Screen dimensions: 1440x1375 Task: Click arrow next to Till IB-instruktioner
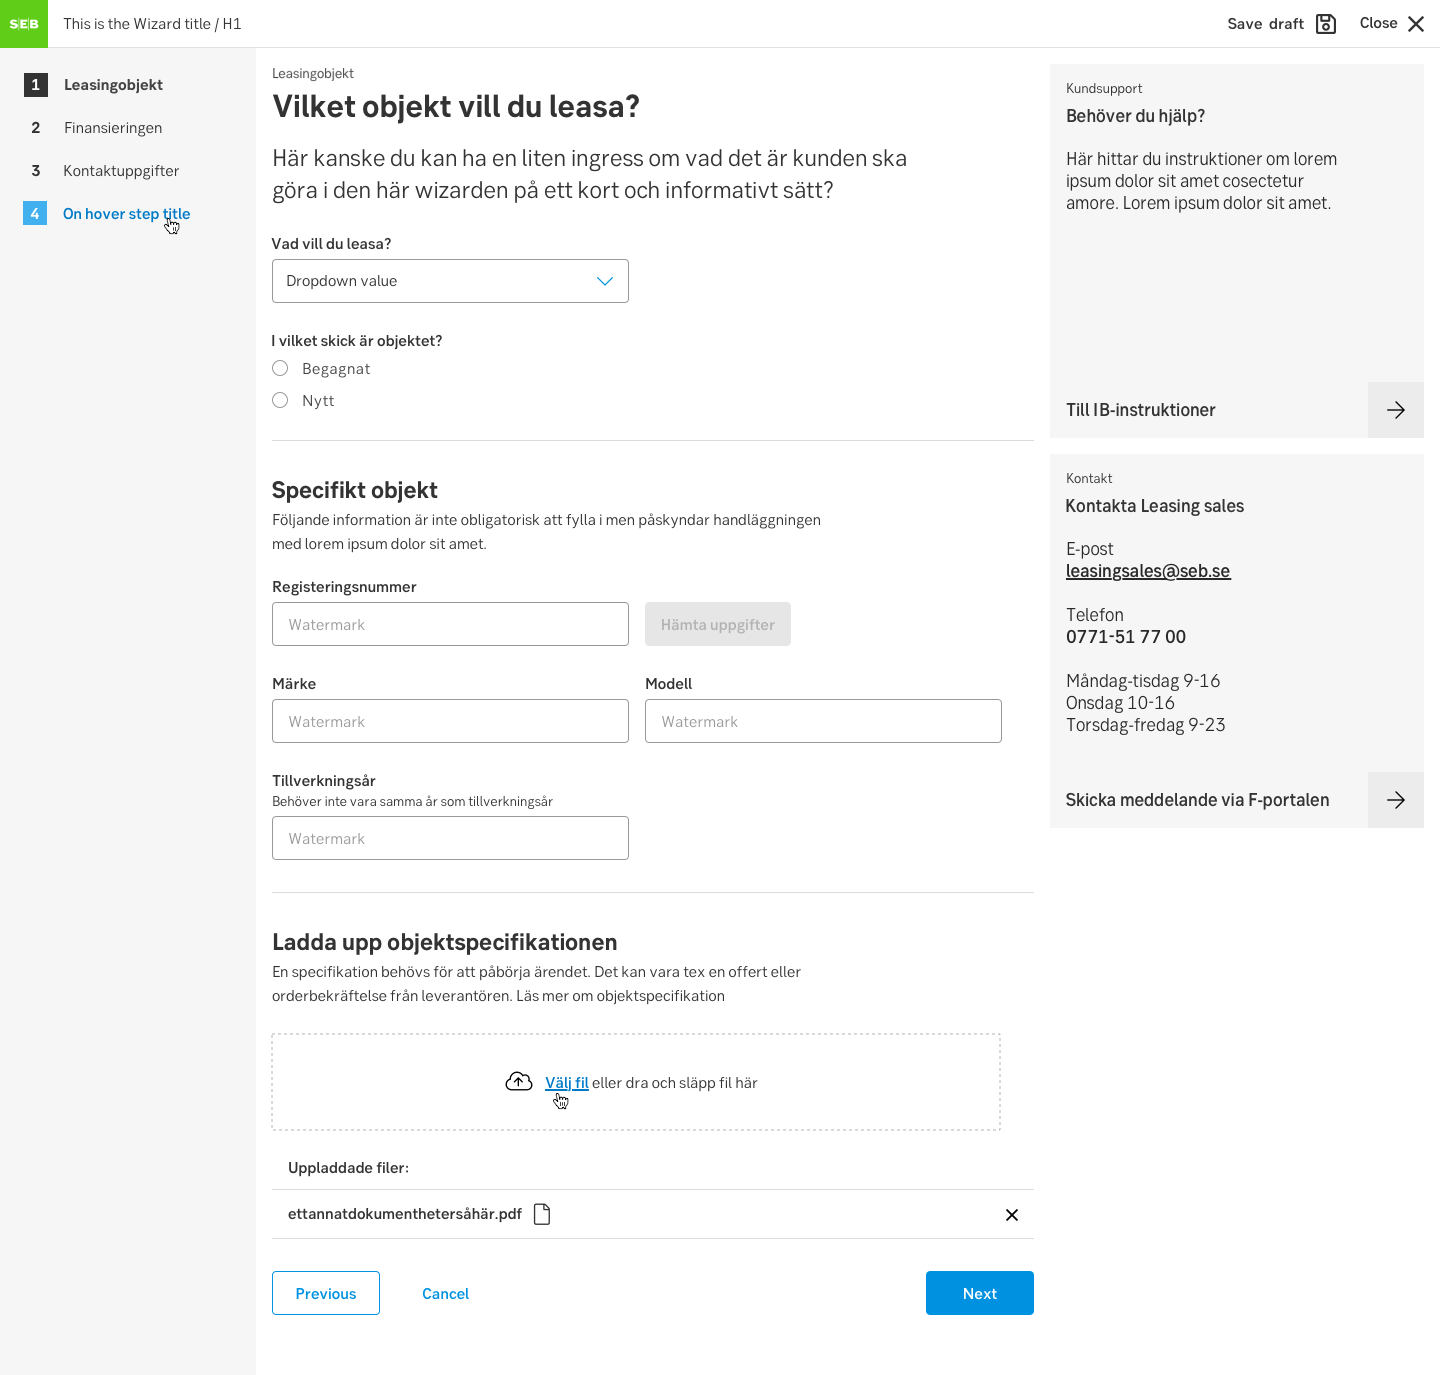click(x=1395, y=410)
